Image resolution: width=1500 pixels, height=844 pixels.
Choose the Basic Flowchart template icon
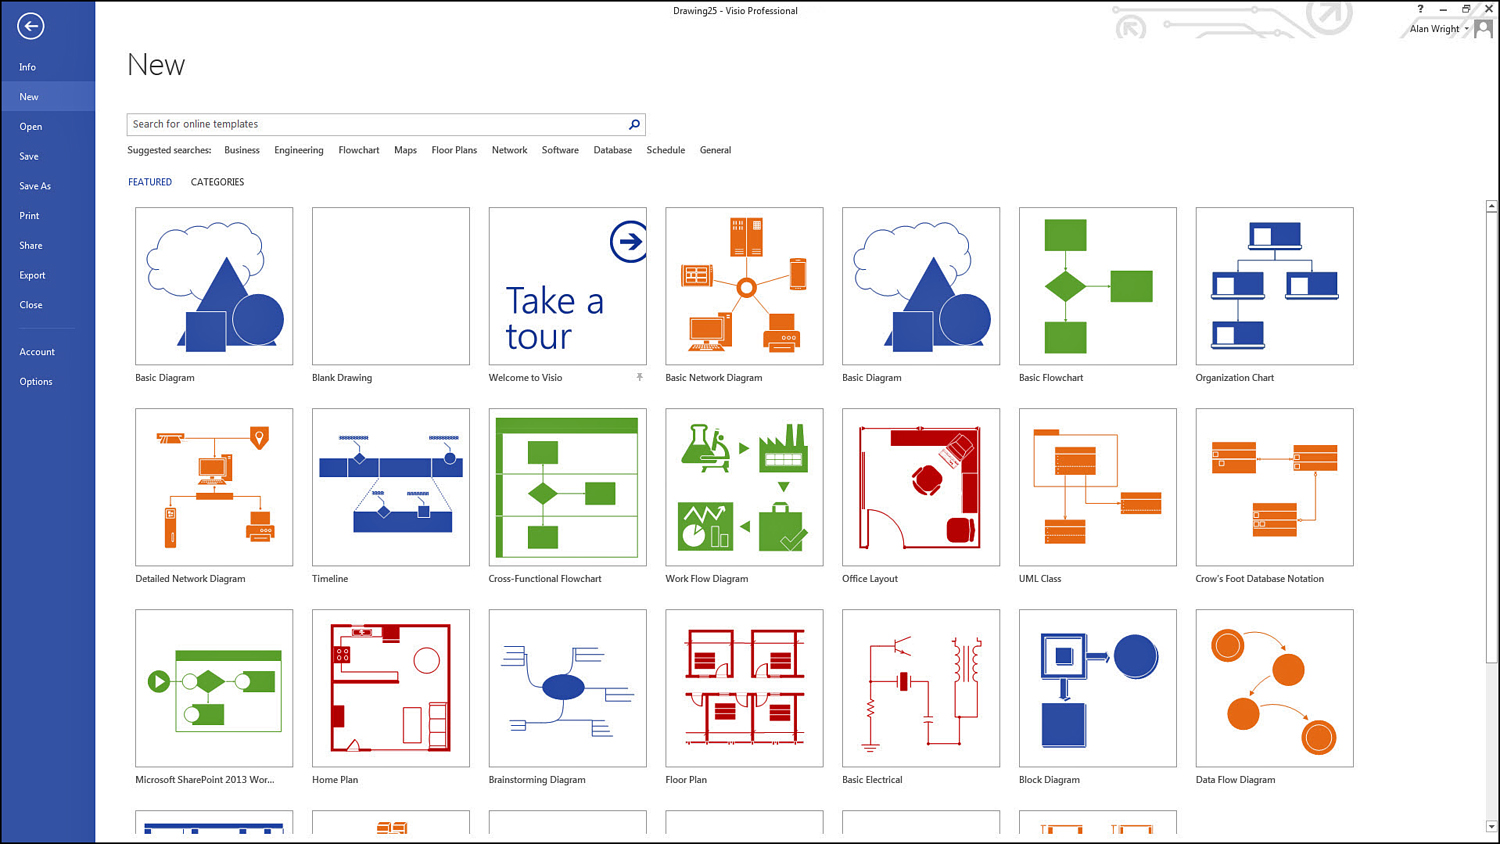click(1097, 286)
